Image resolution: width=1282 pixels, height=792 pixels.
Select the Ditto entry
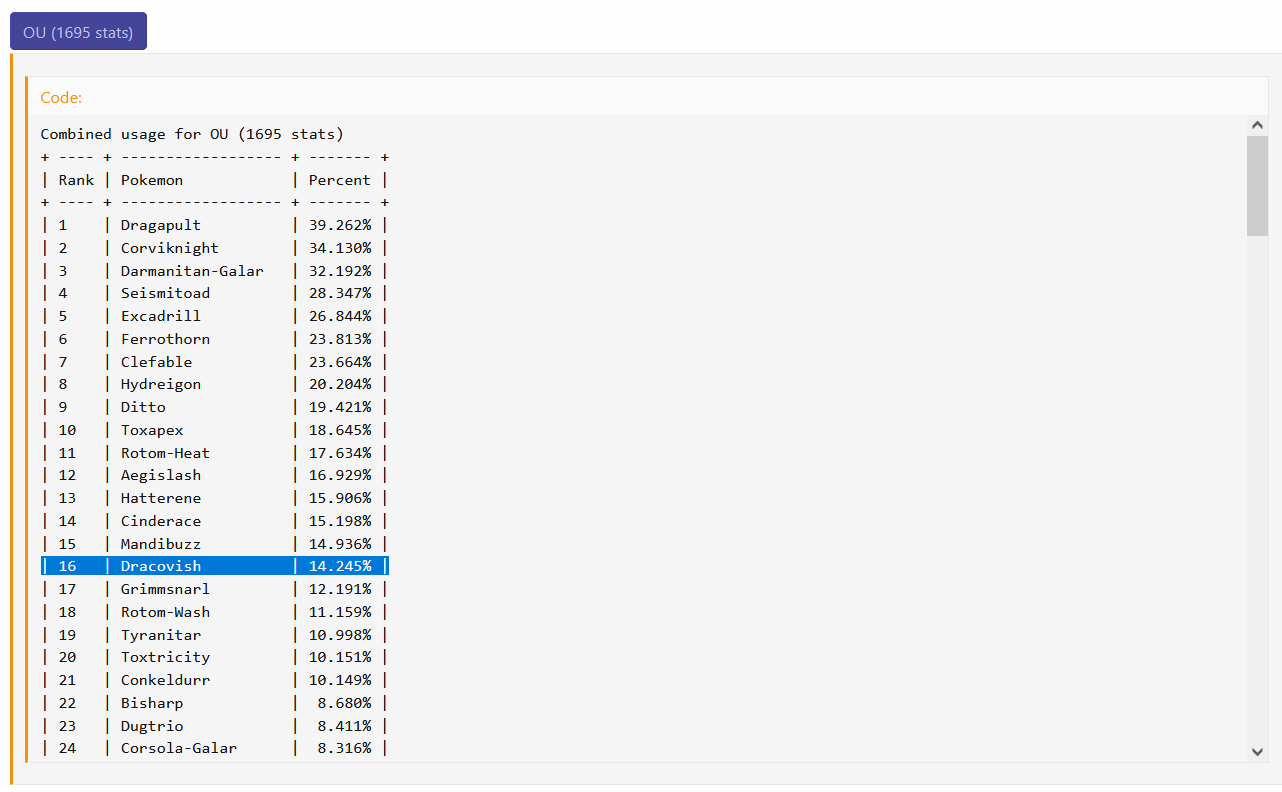point(143,407)
